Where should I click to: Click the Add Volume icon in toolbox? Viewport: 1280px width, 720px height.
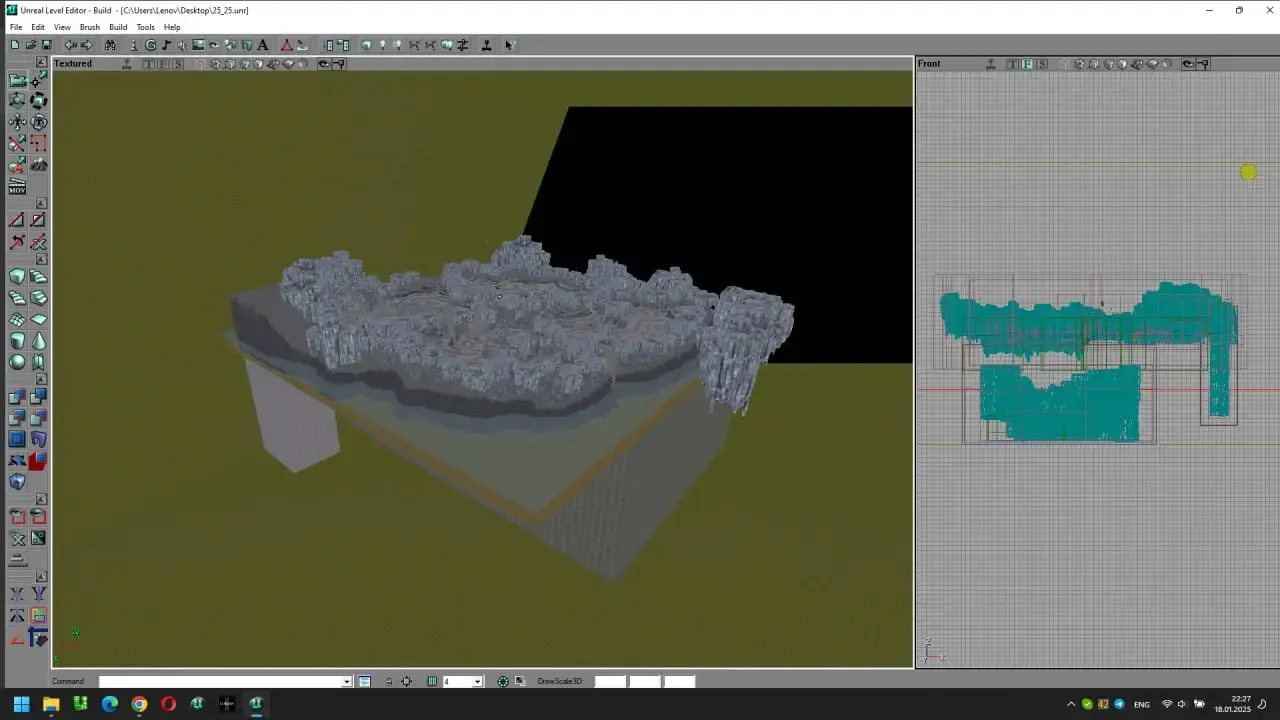click(x=17, y=481)
